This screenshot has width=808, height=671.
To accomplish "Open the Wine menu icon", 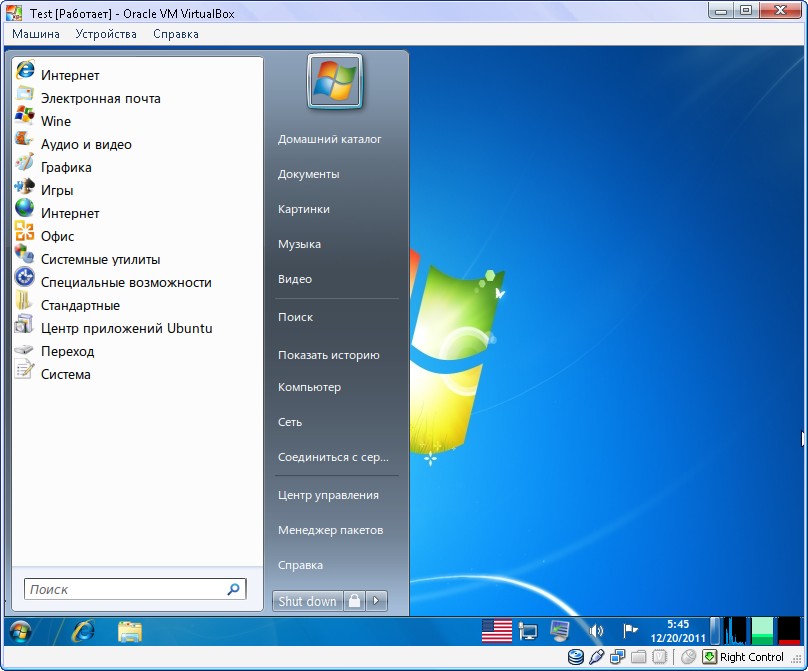I will 25,115.
